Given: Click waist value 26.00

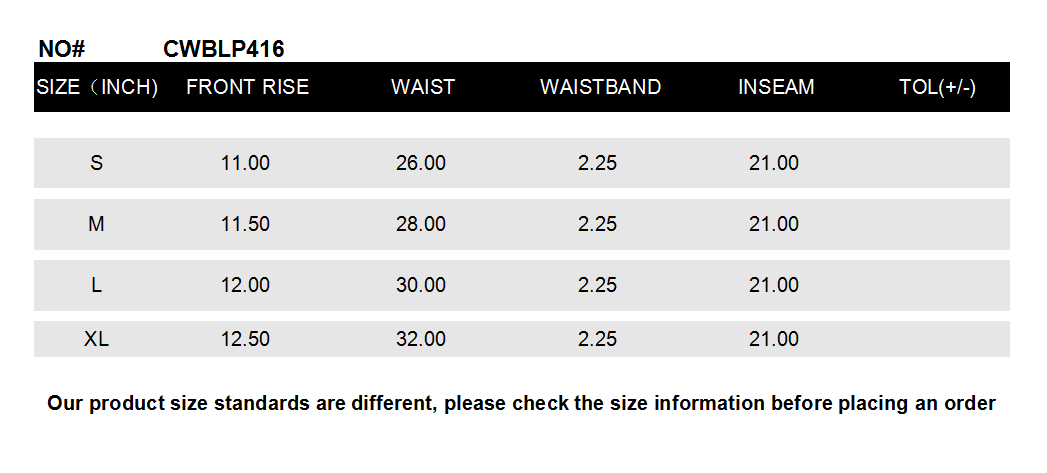Looking at the screenshot, I should tap(421, 163).
